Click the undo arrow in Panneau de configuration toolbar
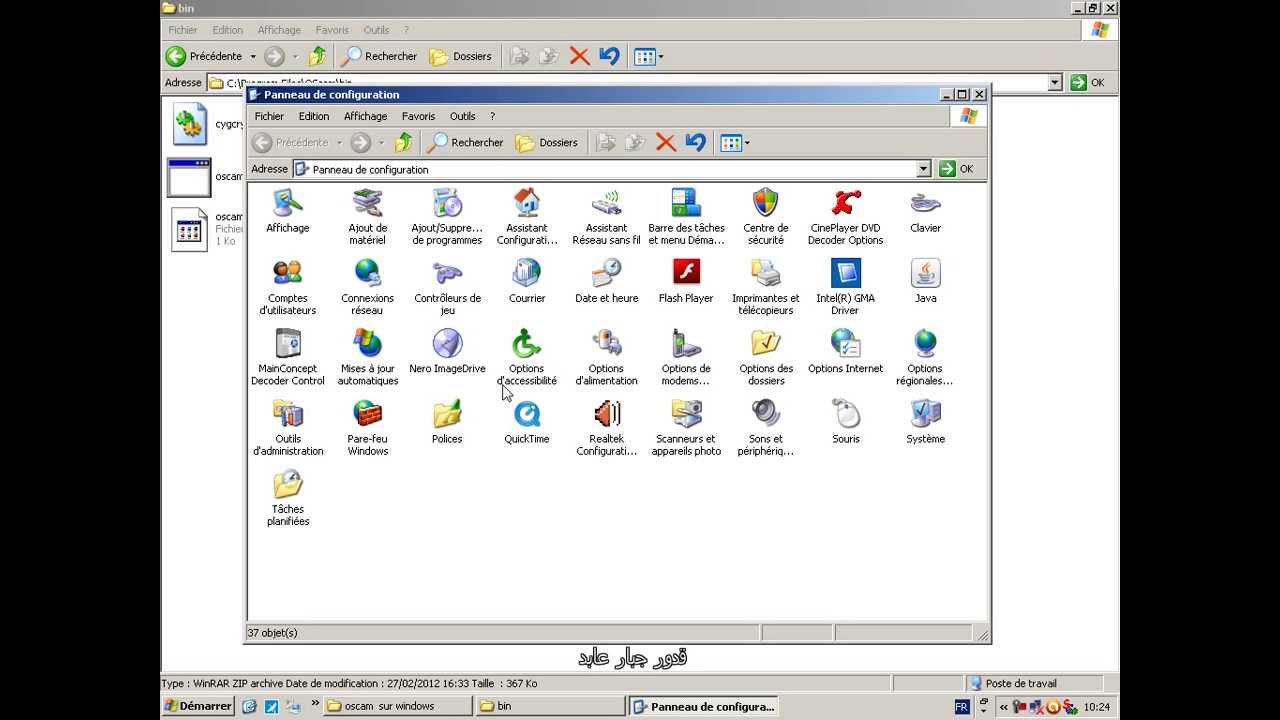This screenshot has width=1280, height=720. point(696,142)
